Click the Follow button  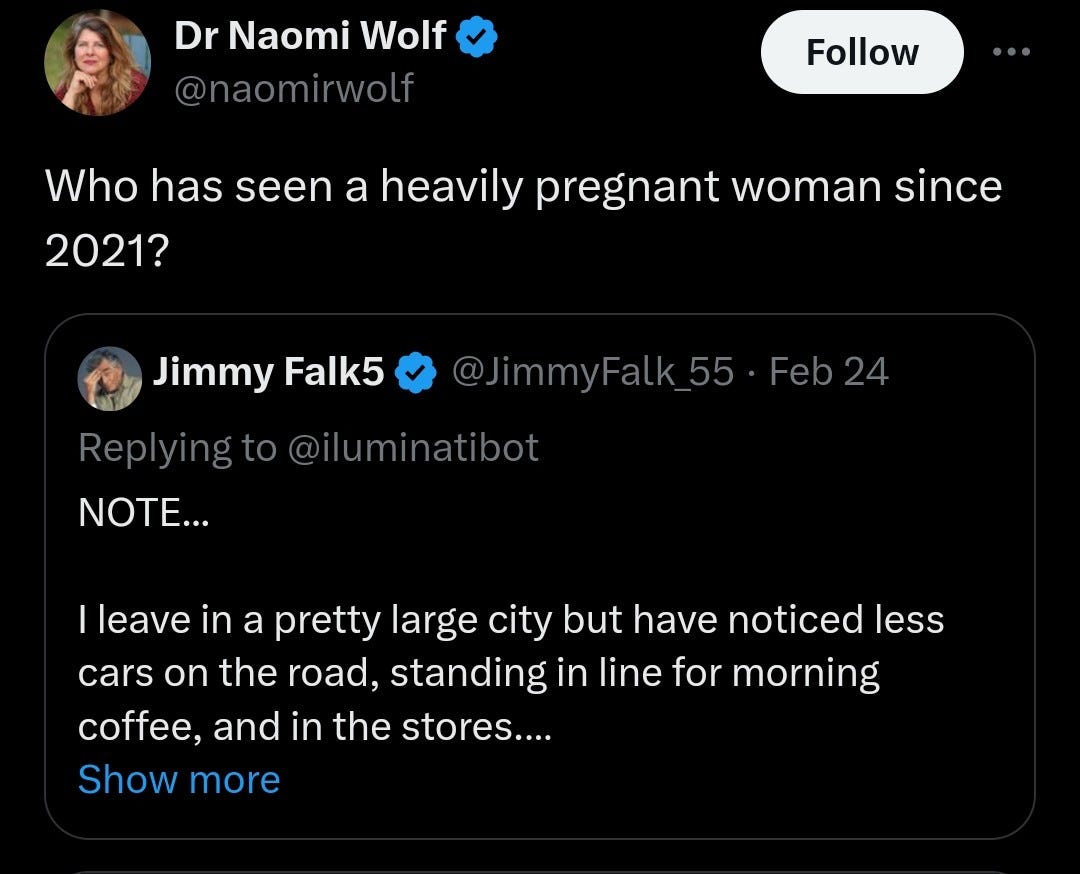[x=861, y=52]
